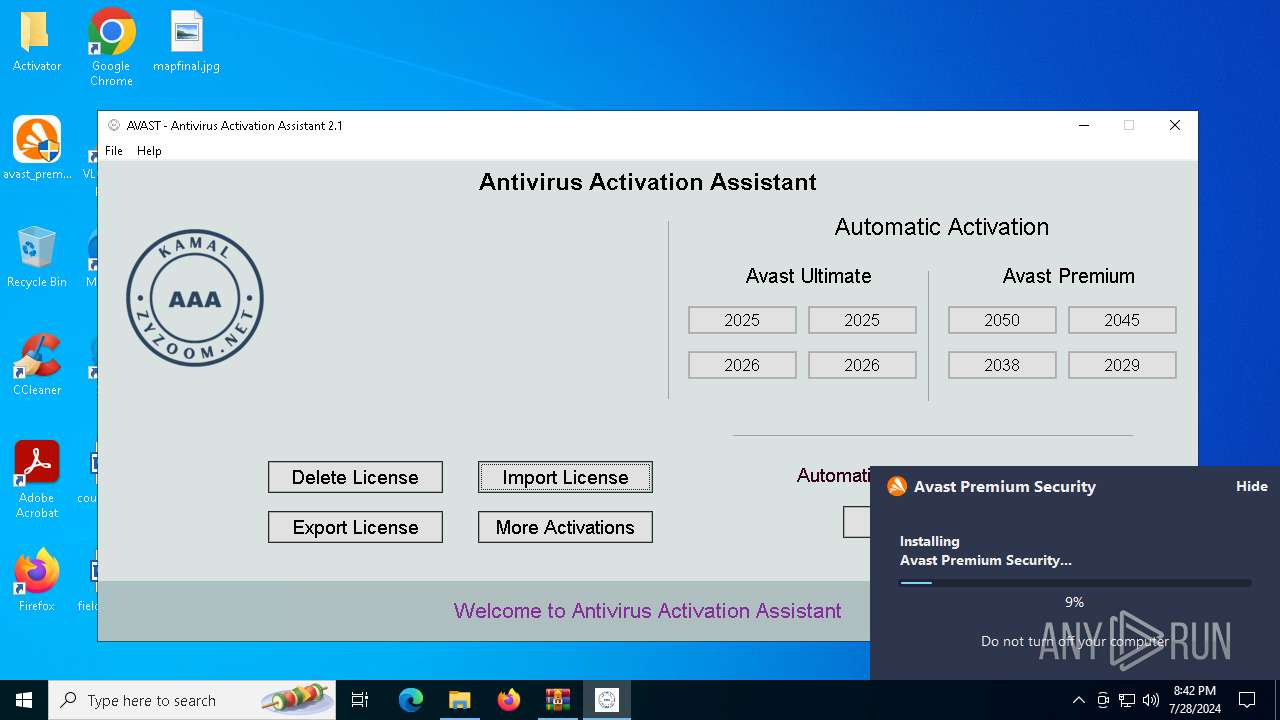Open Task View on taskbar
1280x720 pixels.
[360, 700]
